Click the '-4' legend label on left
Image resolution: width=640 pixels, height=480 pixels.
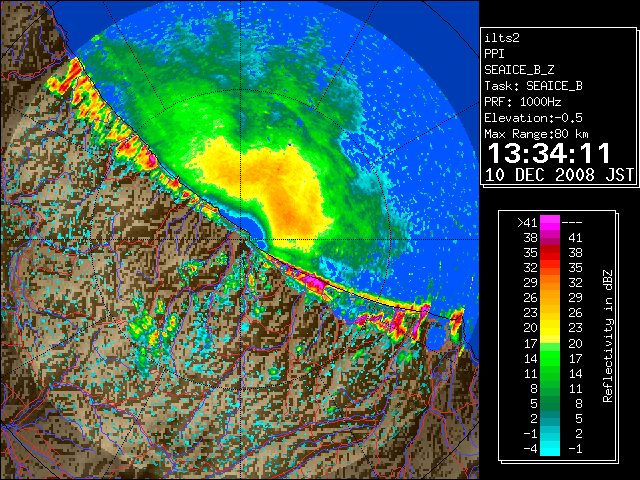click(x=530, y=448)
